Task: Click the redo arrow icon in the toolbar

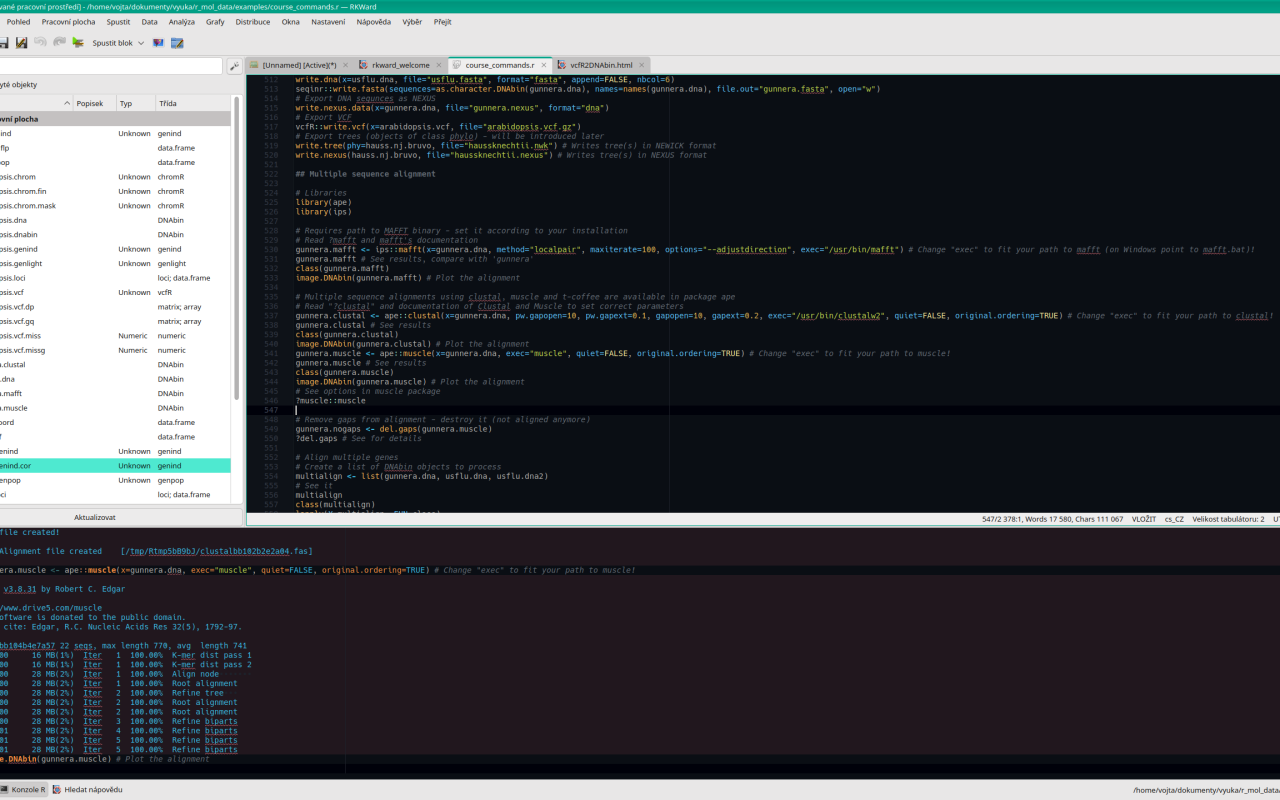Action: pos(59,43)
